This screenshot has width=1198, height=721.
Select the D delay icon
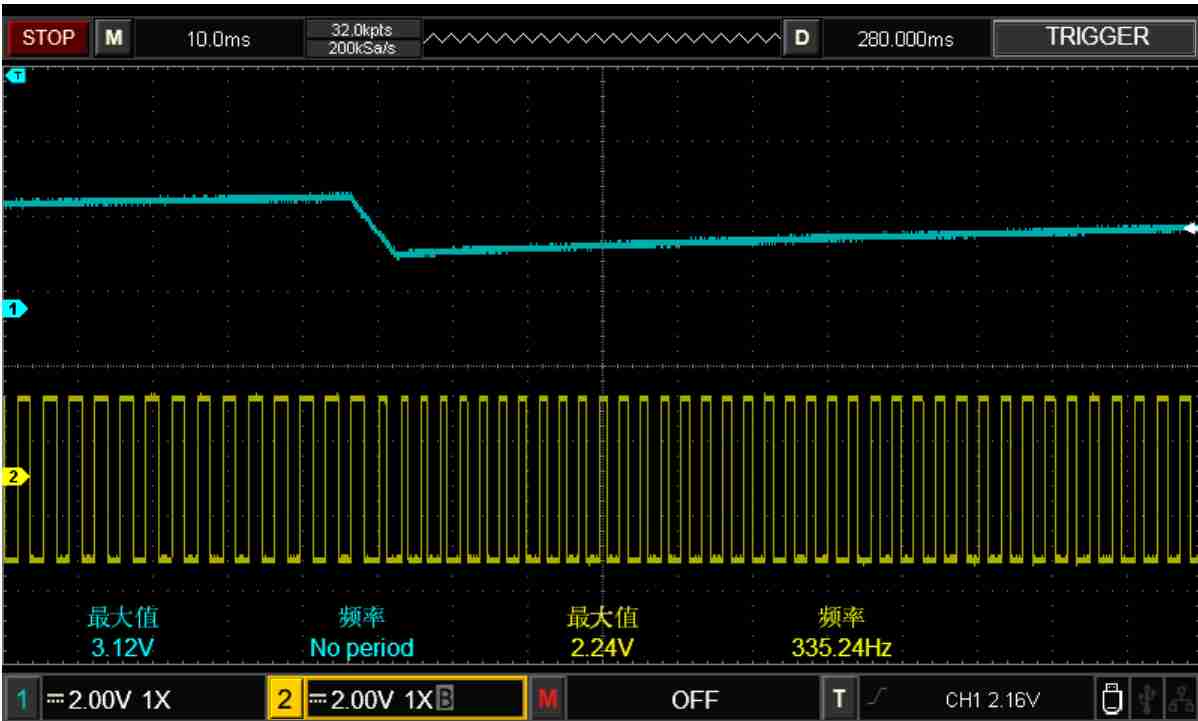pos(802,38)
